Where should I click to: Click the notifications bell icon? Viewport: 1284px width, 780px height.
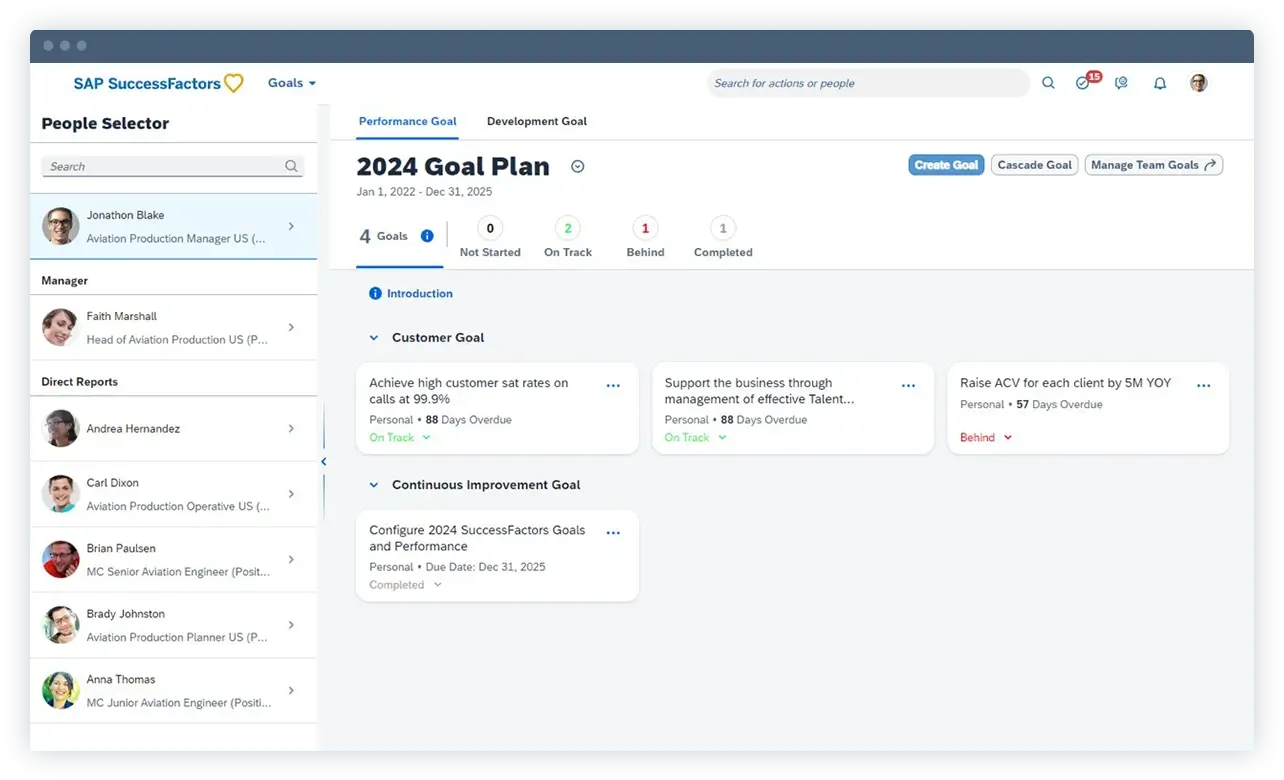click(1160, 83)
